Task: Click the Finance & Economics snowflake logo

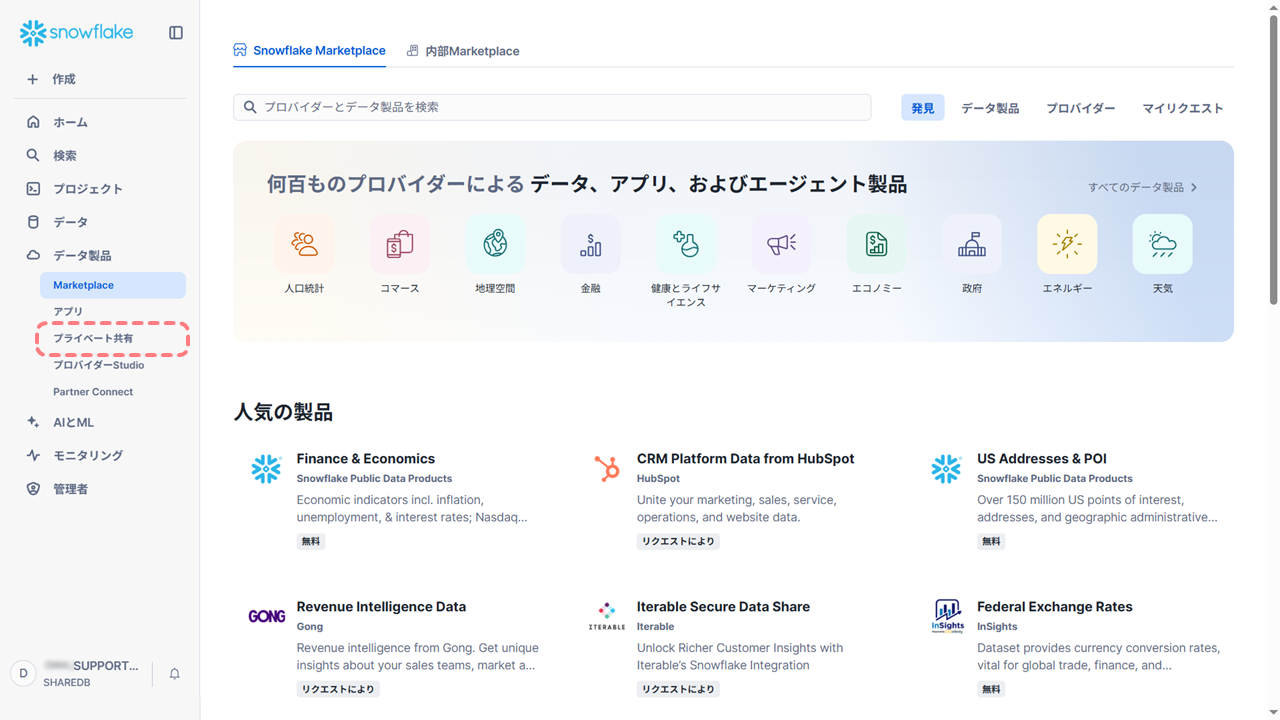Action: coord(266,469)
